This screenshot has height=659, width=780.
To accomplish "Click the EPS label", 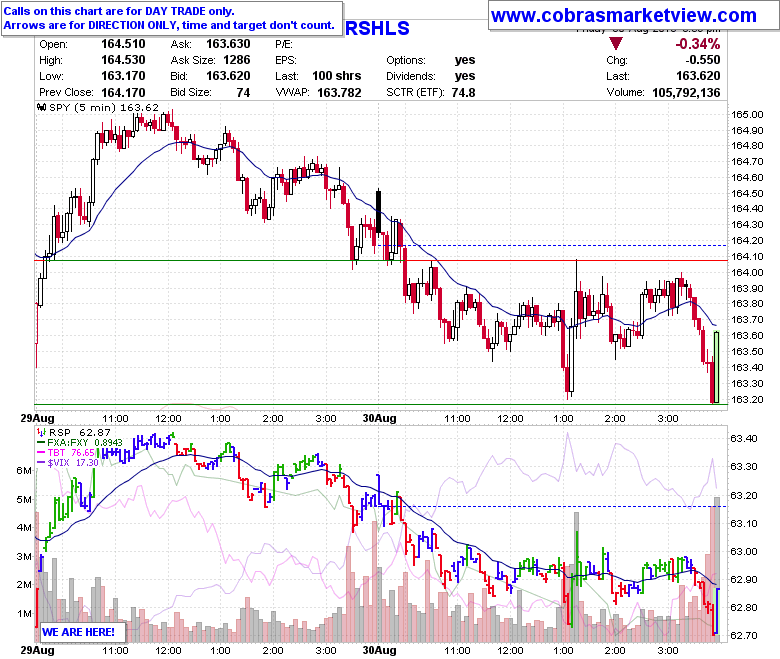I will click(x=286, y=60).
